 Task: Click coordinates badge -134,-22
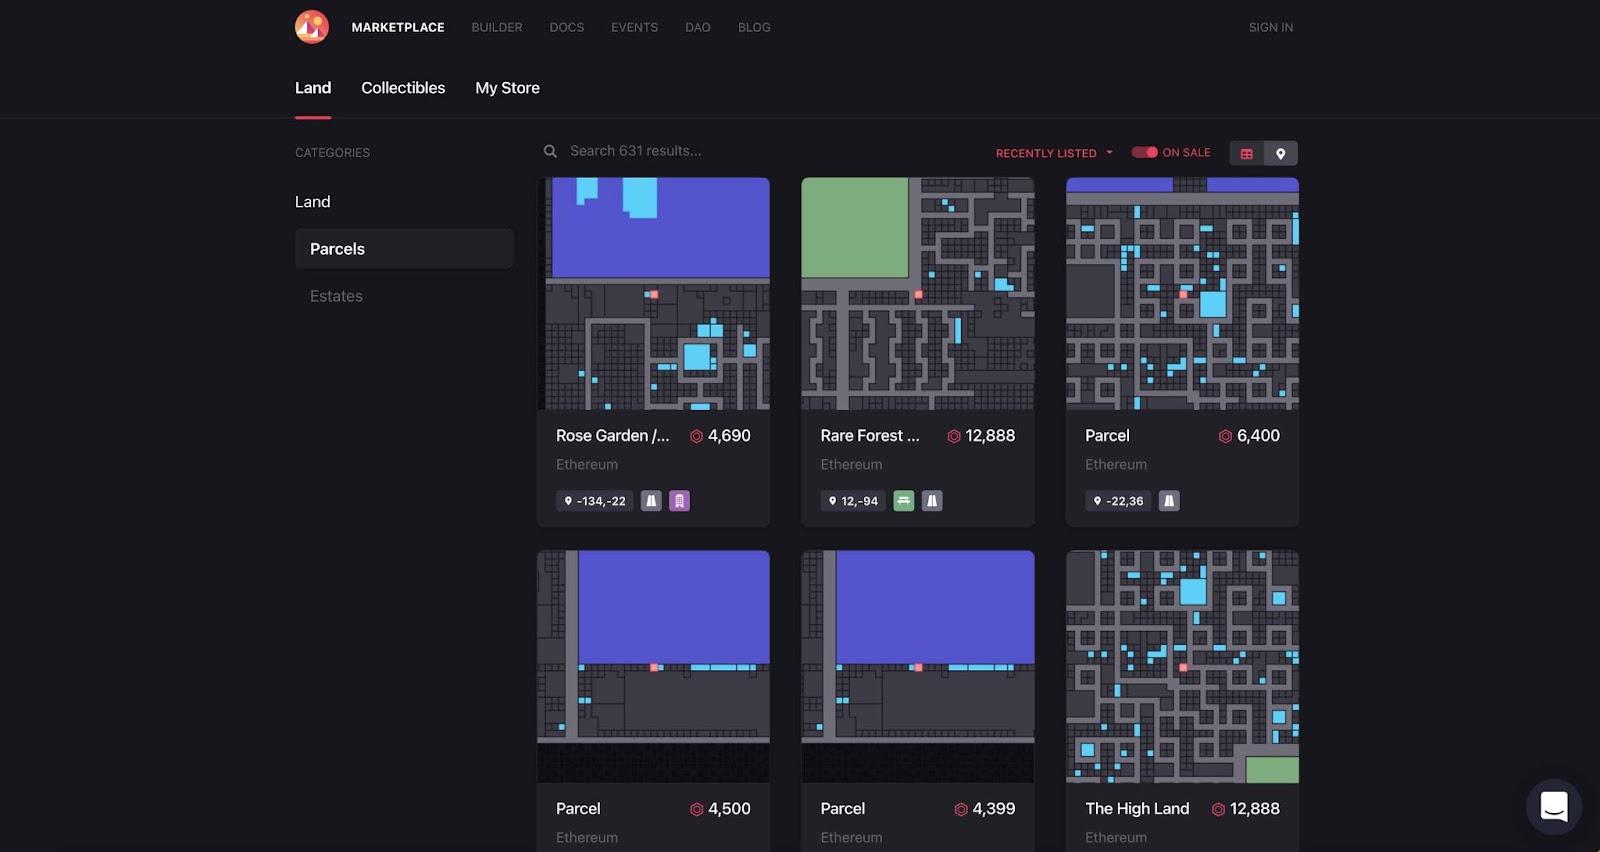(x=595, y=501)
